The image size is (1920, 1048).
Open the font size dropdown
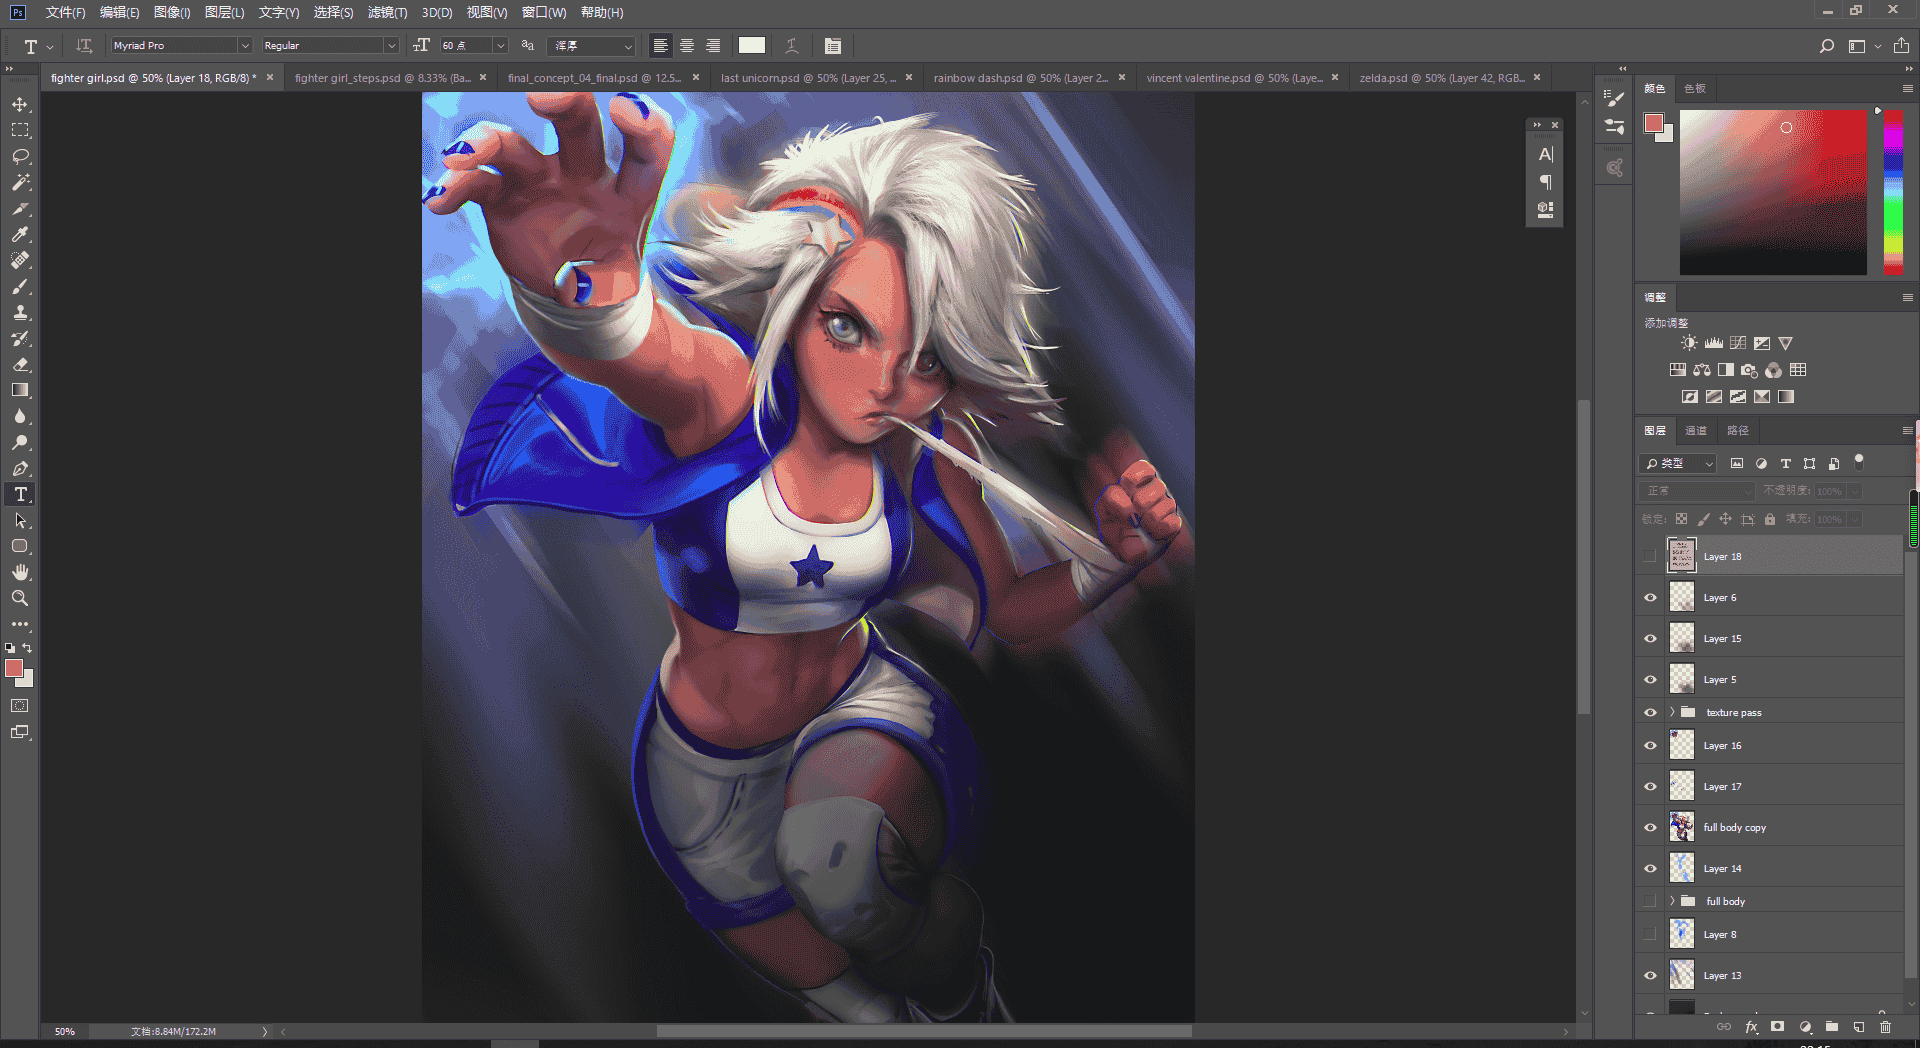click(x=501, y=46)
